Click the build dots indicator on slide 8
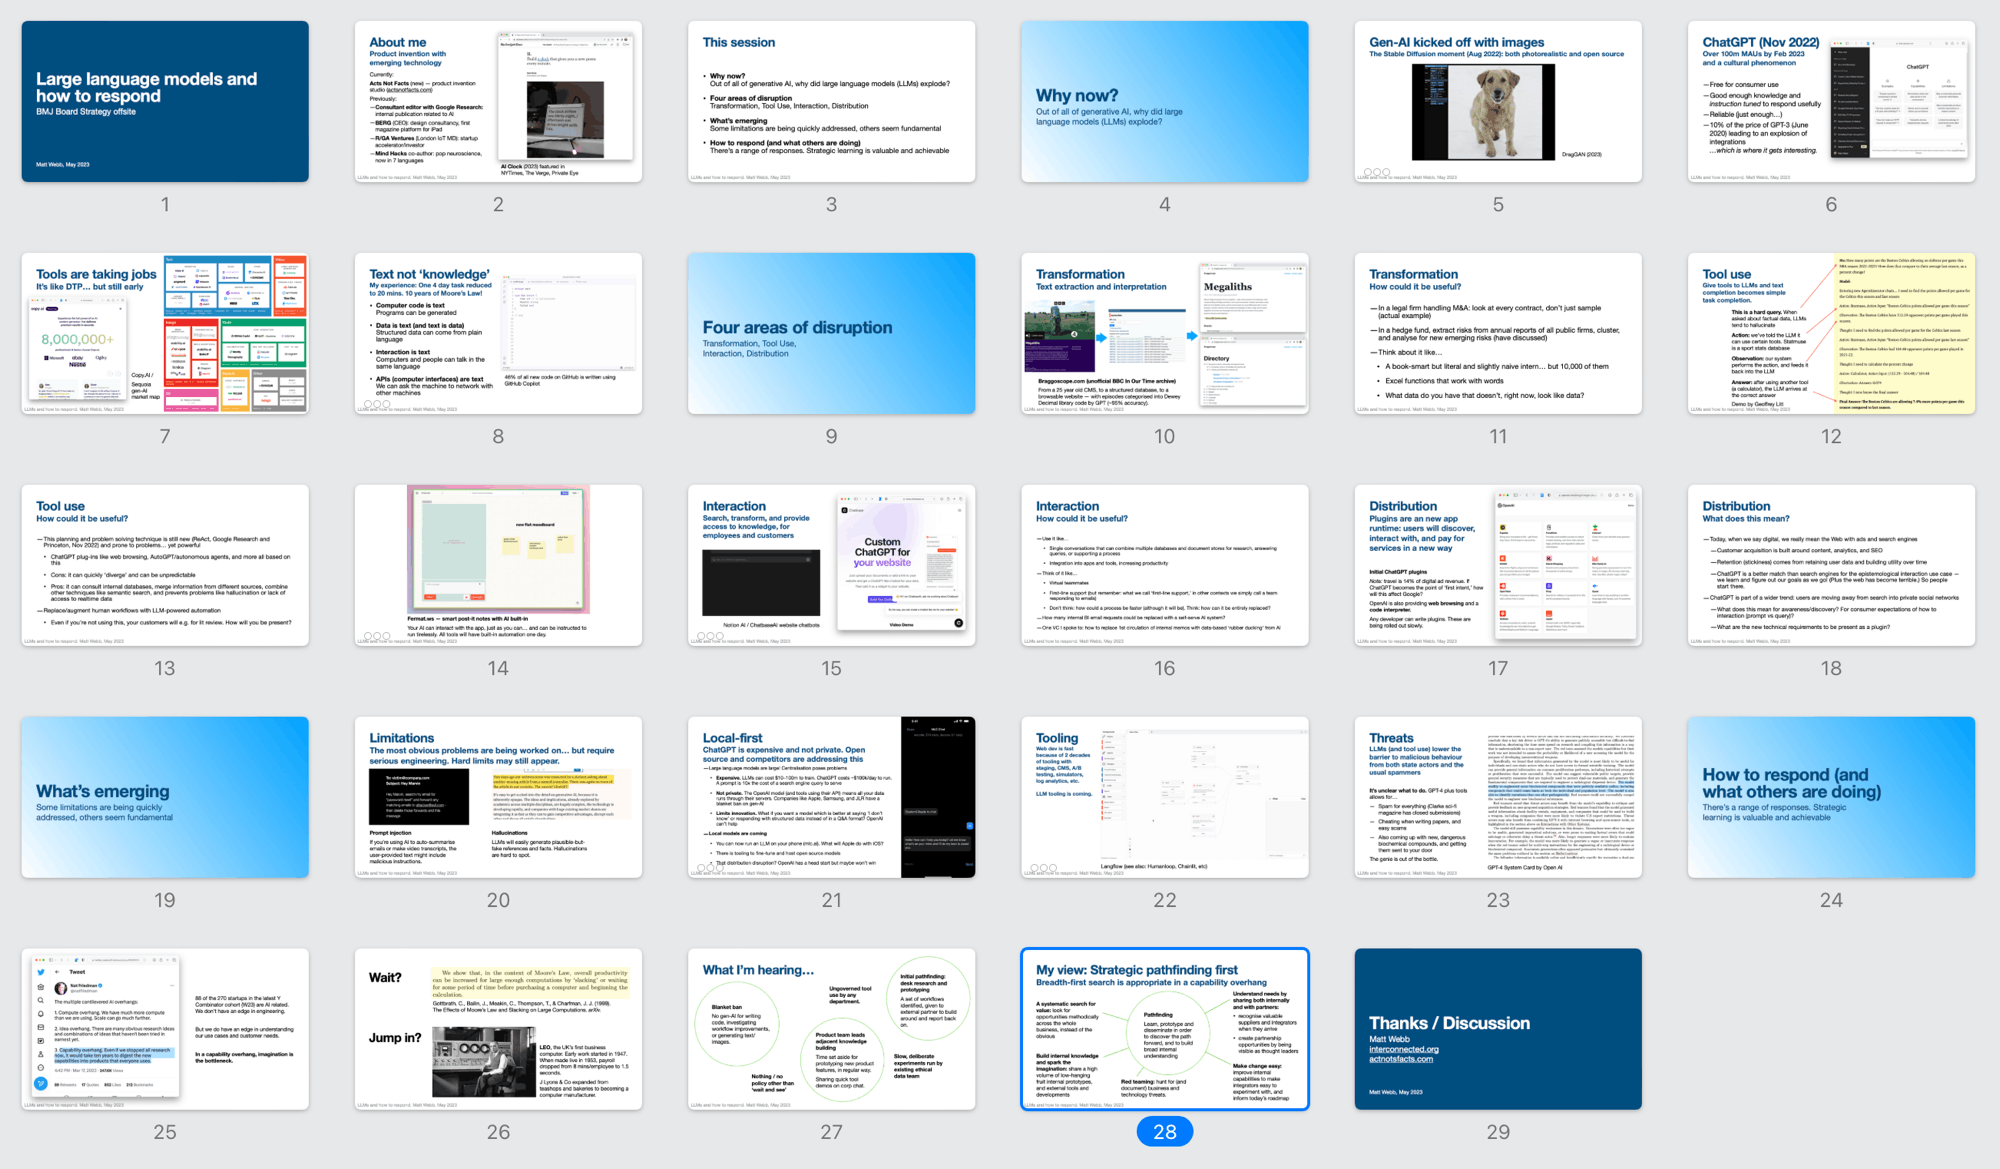2000x1169 pixels. (377, 404)
